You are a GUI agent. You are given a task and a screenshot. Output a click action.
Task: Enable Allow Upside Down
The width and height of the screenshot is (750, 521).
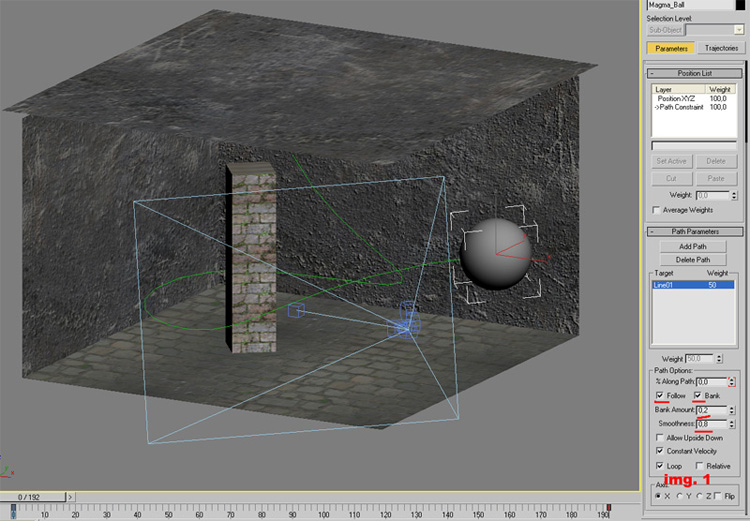point(659,437)
